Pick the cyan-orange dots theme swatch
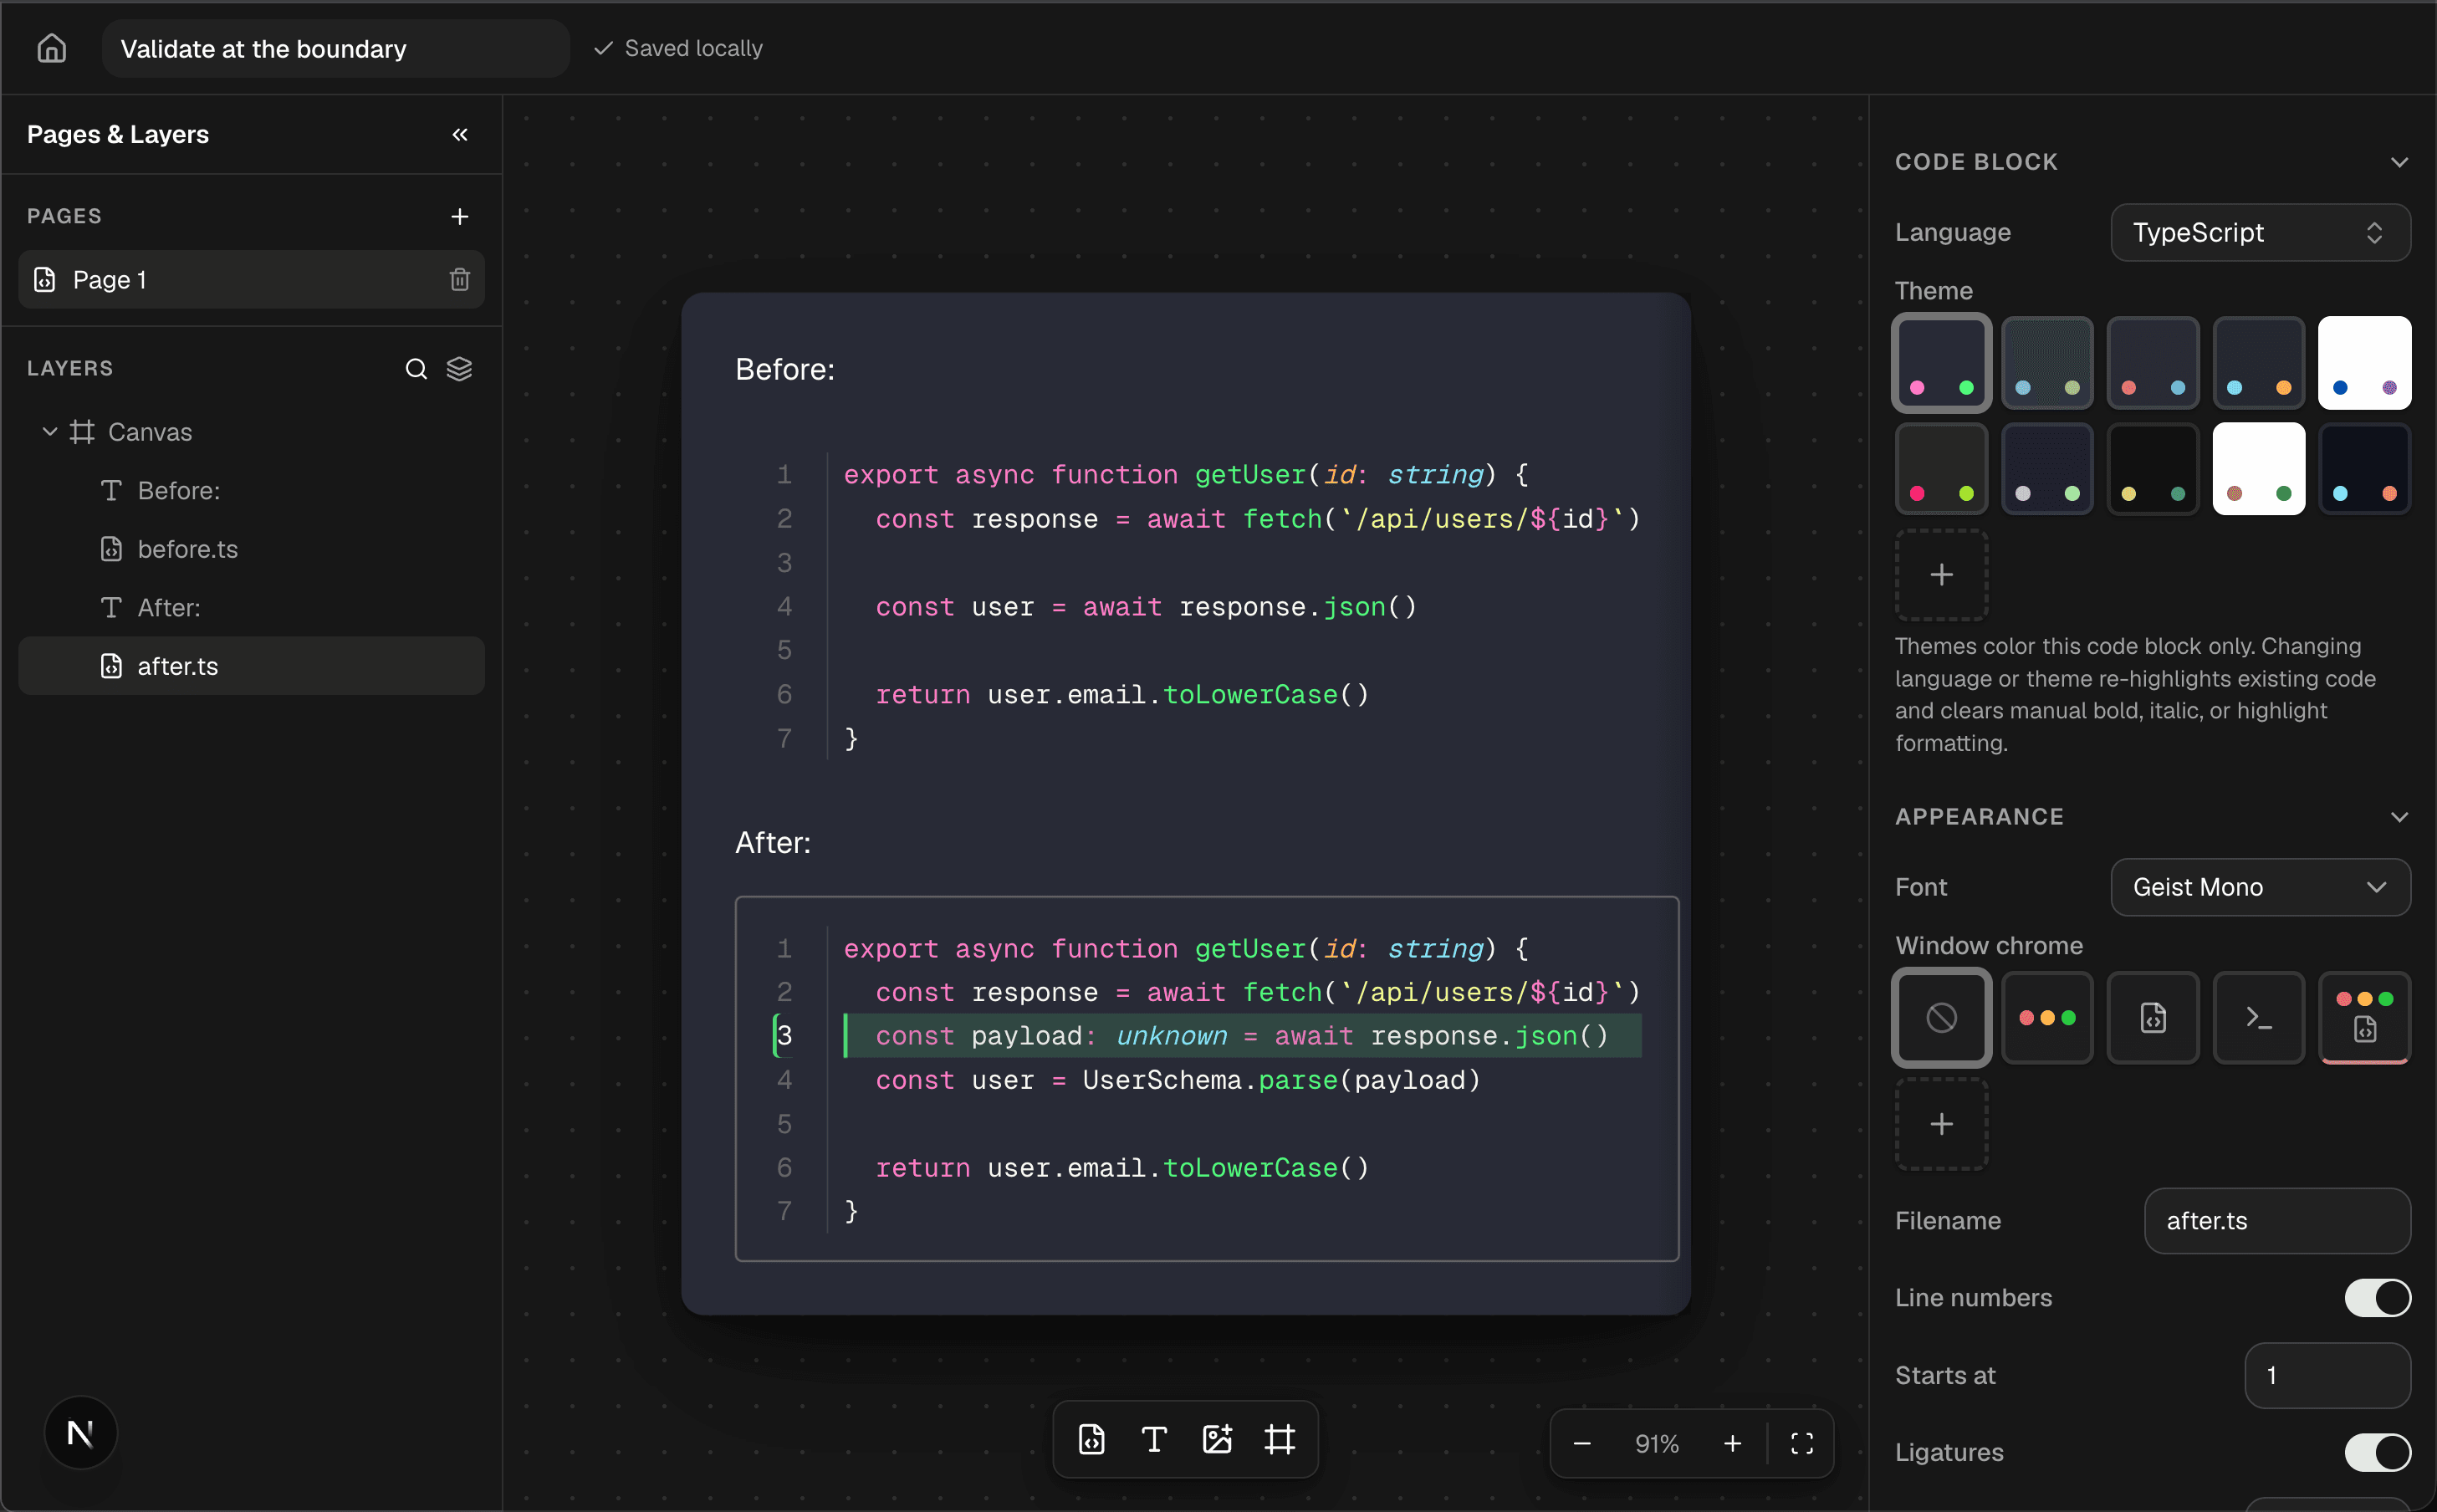The image size is (2437, 1512). (x=2259, y=363)
